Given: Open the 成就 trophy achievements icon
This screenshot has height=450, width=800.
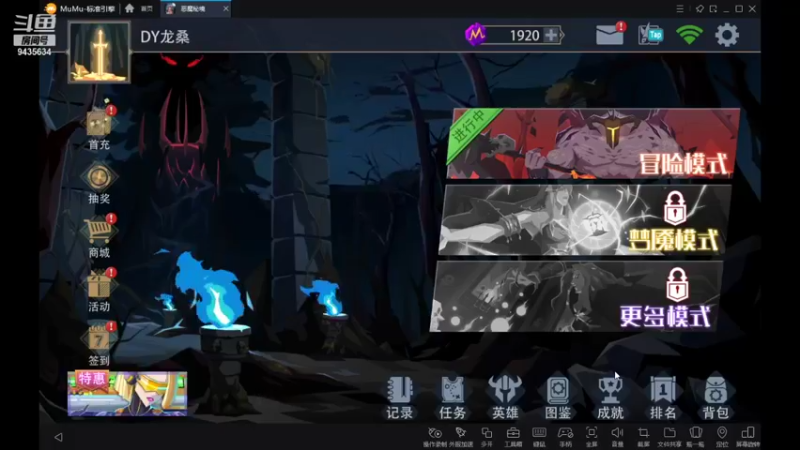Looking at the screenshot, I should pos(610,391).
